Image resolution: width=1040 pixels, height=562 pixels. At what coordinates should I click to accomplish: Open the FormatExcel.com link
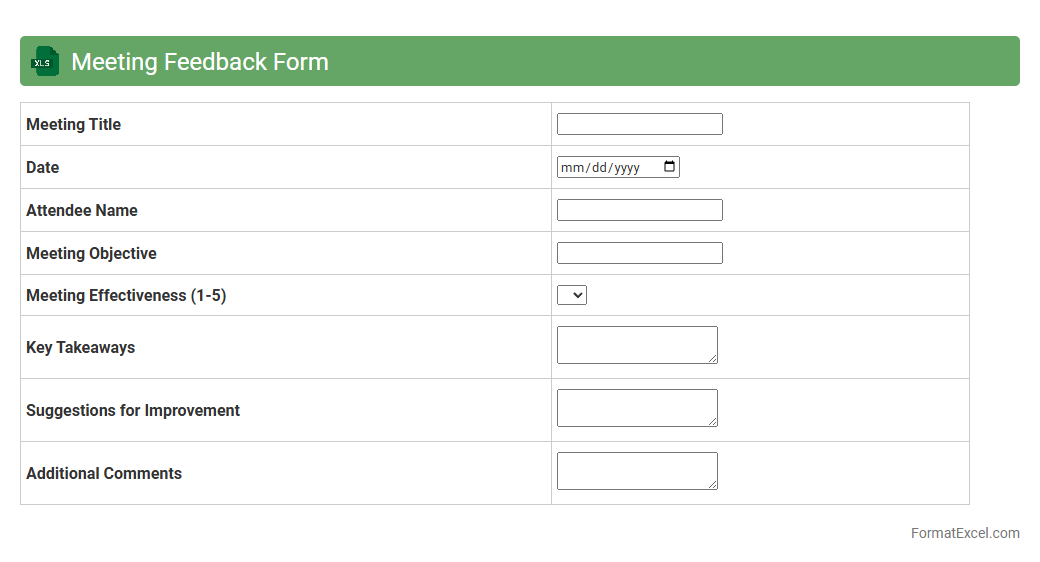(x=964, y=533)
